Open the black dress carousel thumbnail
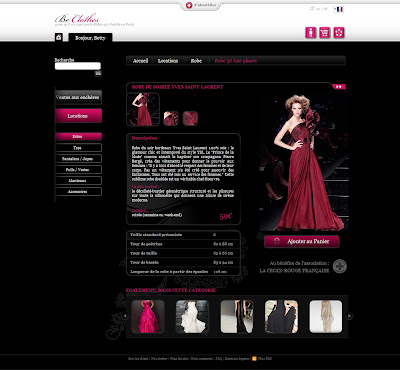The width and height of the screenshot is (400, 370). 282,316
